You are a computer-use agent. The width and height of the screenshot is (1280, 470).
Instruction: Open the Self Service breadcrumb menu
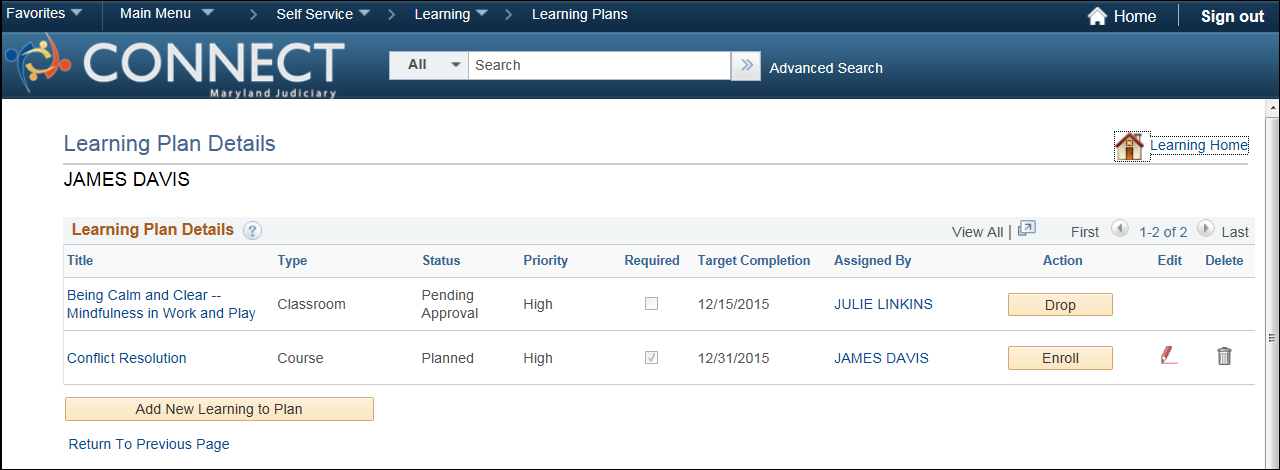pyautogui.click(x=323, y=14)
